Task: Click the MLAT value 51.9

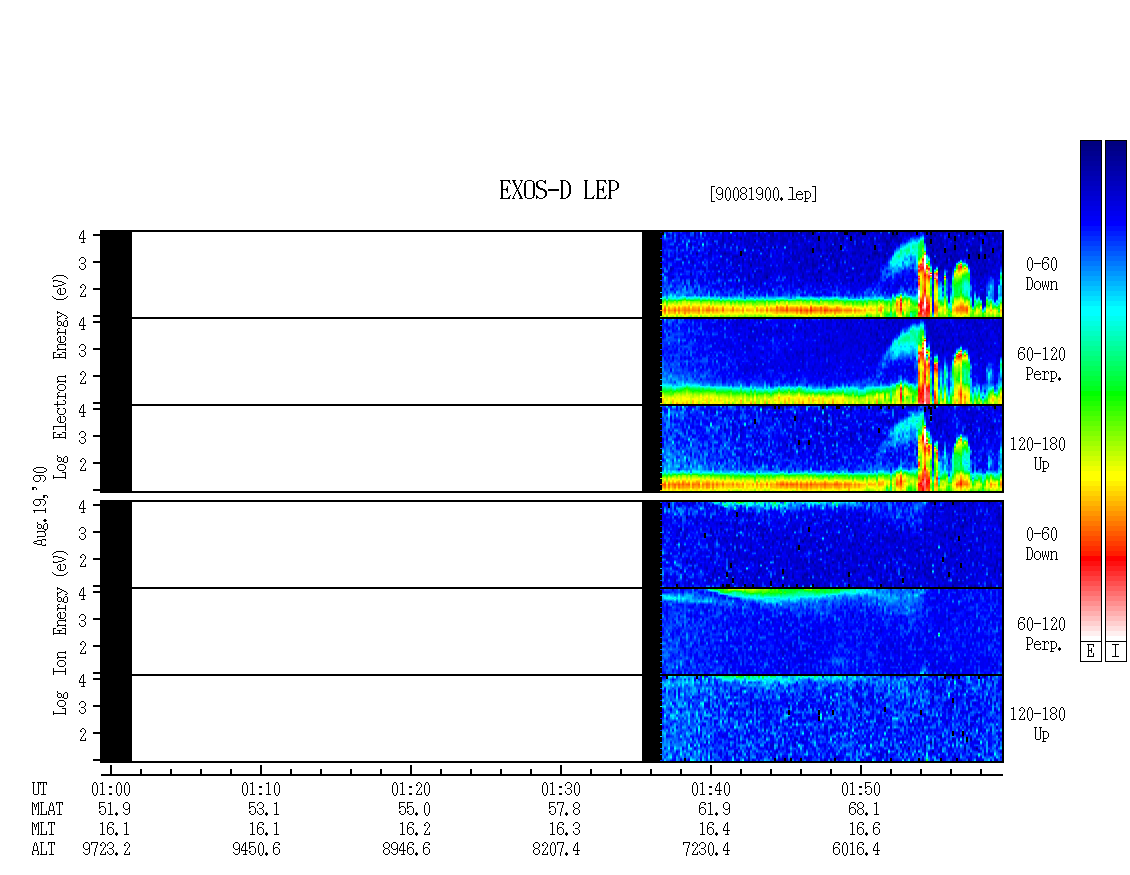Action: coord(115,809)
